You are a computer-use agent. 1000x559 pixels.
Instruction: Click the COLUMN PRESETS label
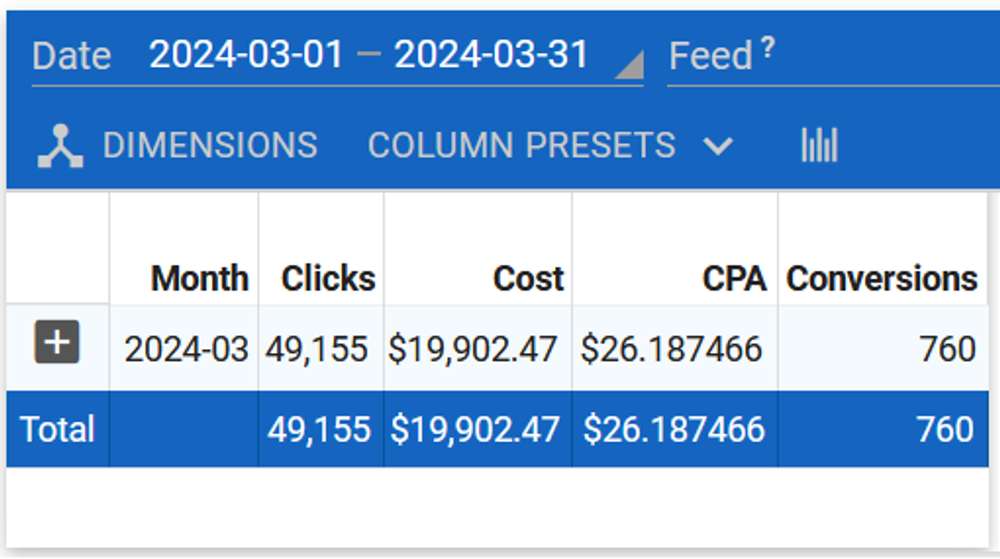[x=521, y=146]
